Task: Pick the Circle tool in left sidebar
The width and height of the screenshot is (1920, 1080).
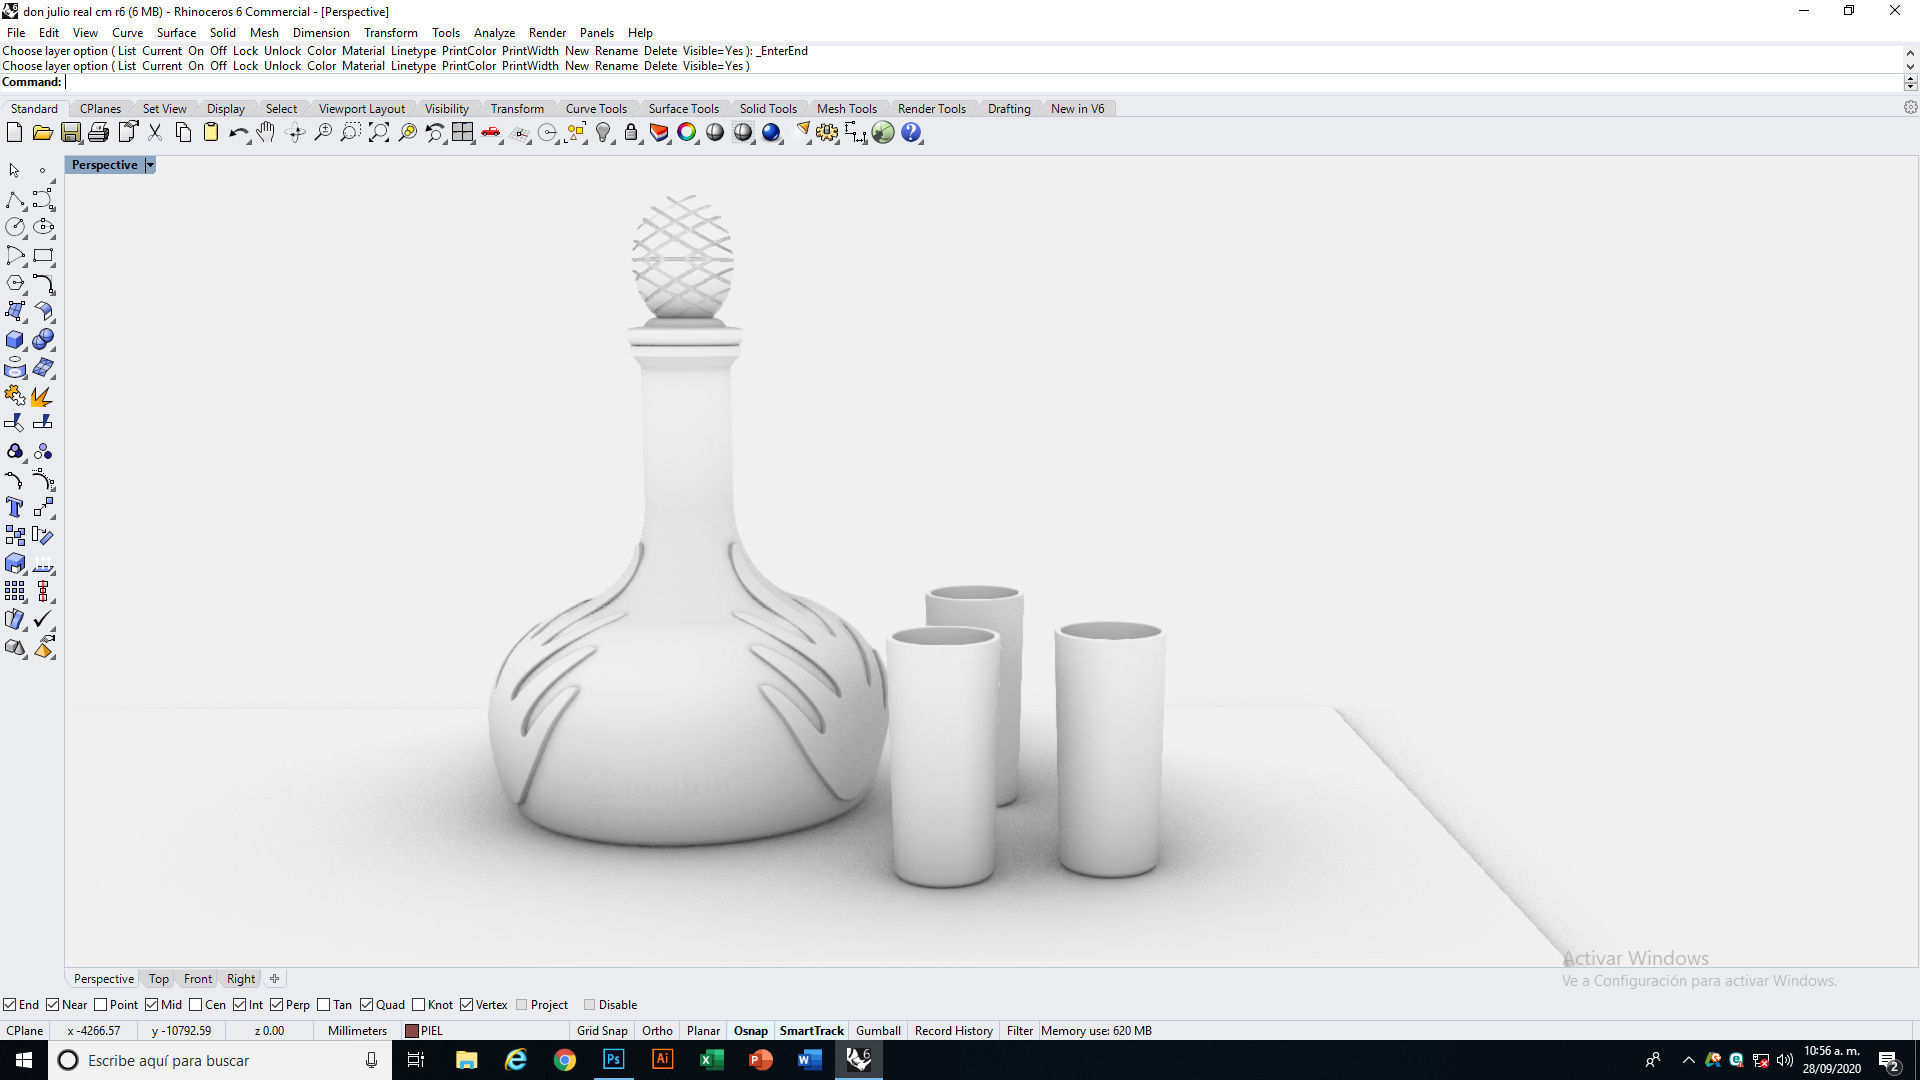Action: [14, 228]
